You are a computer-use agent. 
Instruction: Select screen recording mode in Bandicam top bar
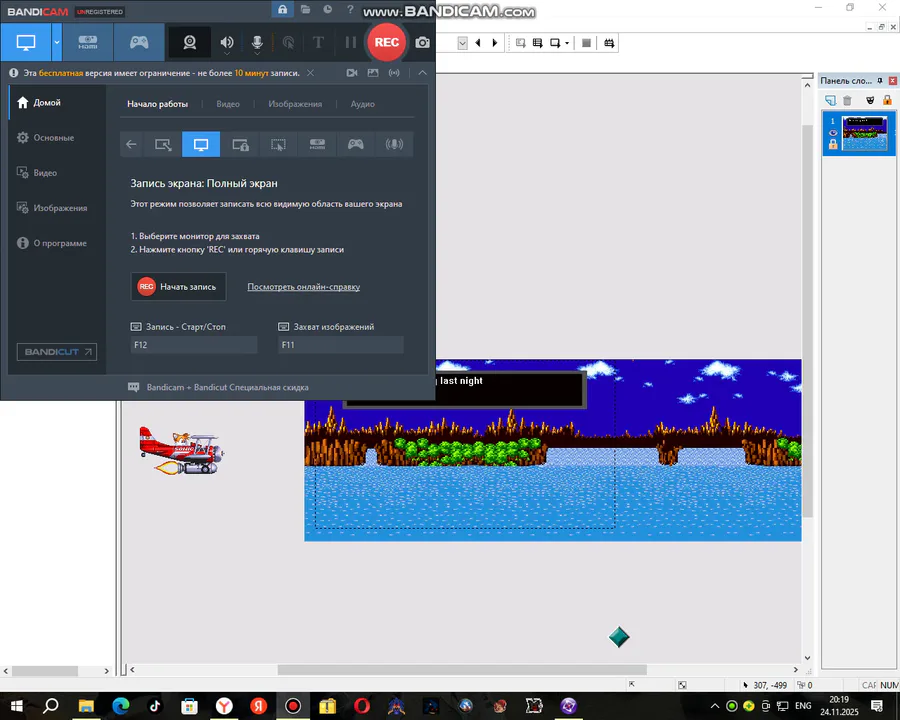pos(26,42)
